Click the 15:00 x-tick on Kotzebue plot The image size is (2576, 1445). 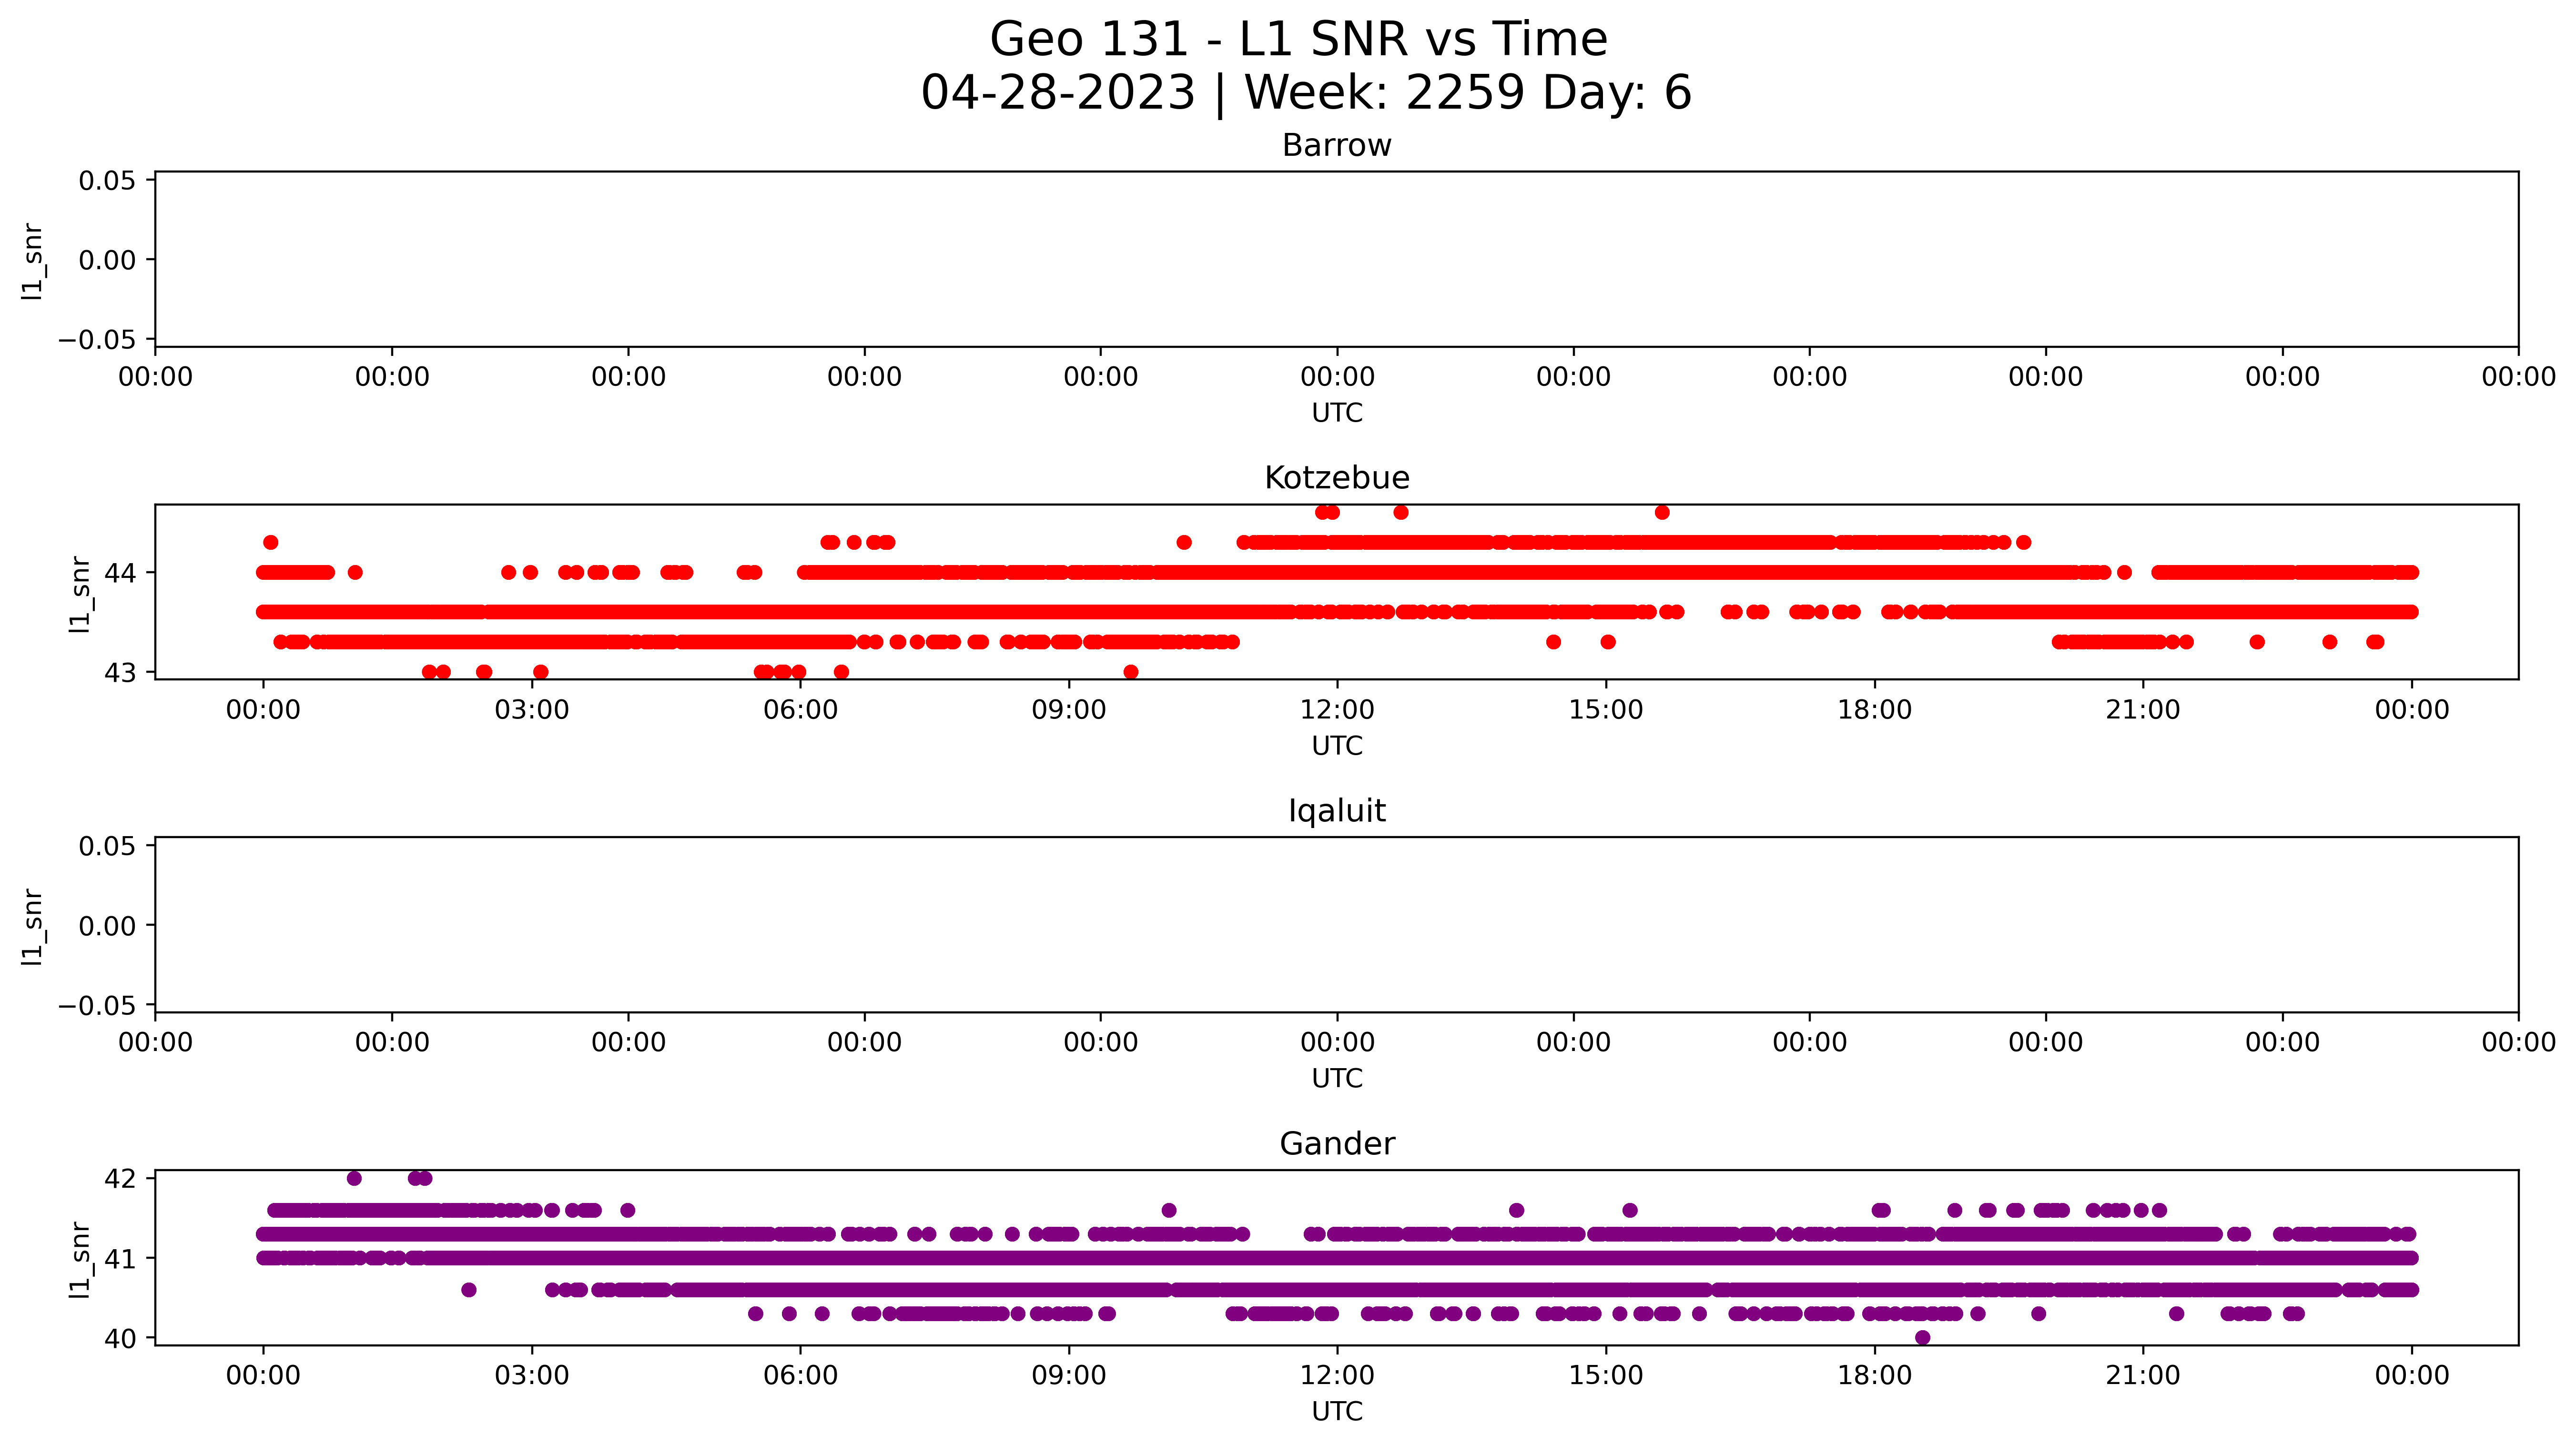(1606, 710)
